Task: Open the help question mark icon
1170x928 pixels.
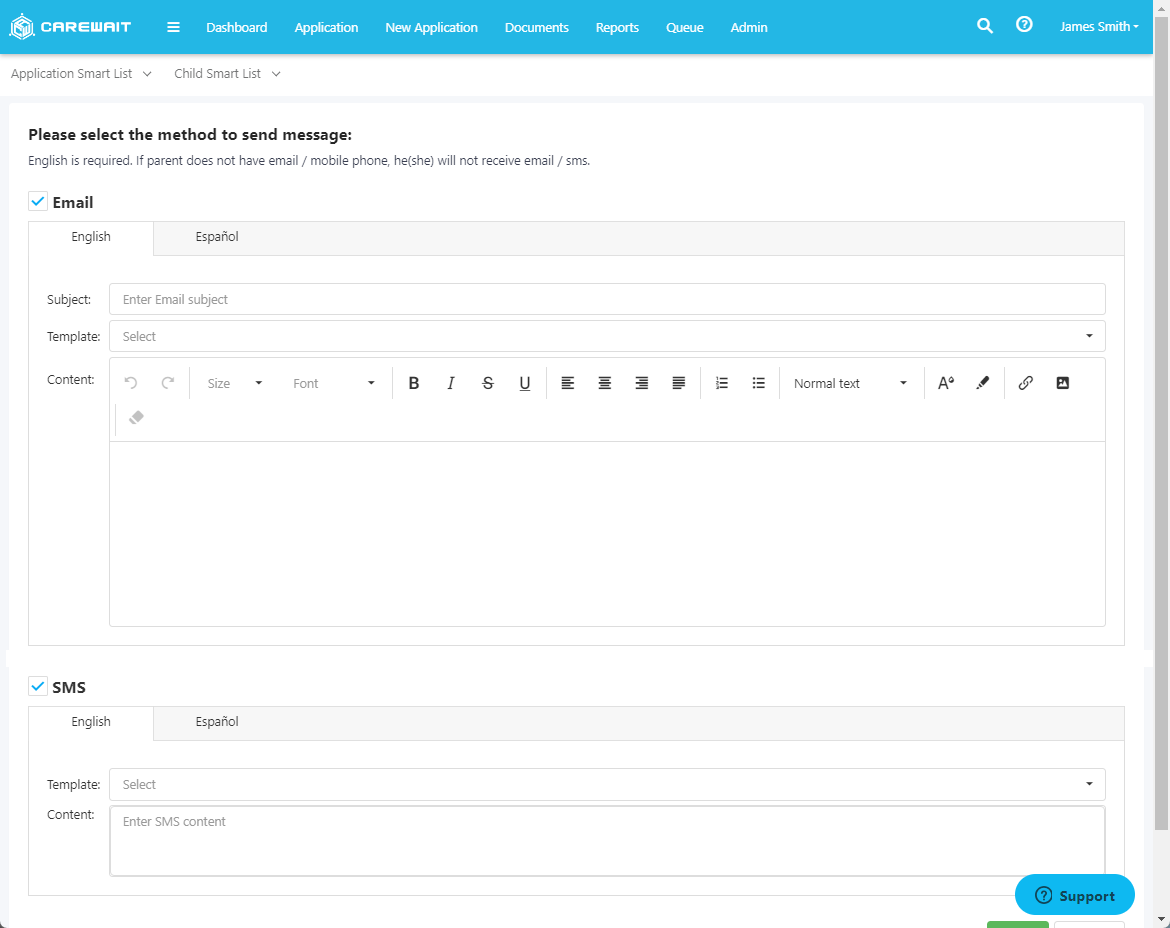Action: click(x=1024, y=25)
